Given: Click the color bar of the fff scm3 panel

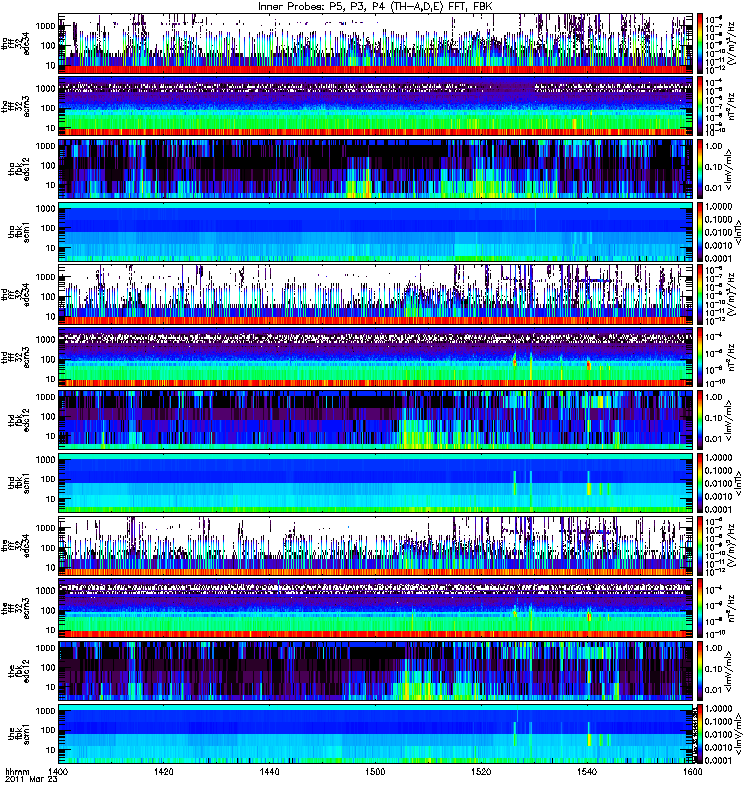Looking at the screenshot, I should pyautogui.click(x=699, y=609).
